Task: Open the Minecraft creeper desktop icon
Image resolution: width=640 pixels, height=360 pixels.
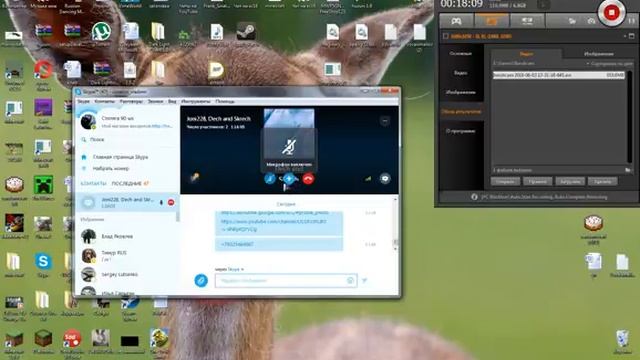Action: 43,185
